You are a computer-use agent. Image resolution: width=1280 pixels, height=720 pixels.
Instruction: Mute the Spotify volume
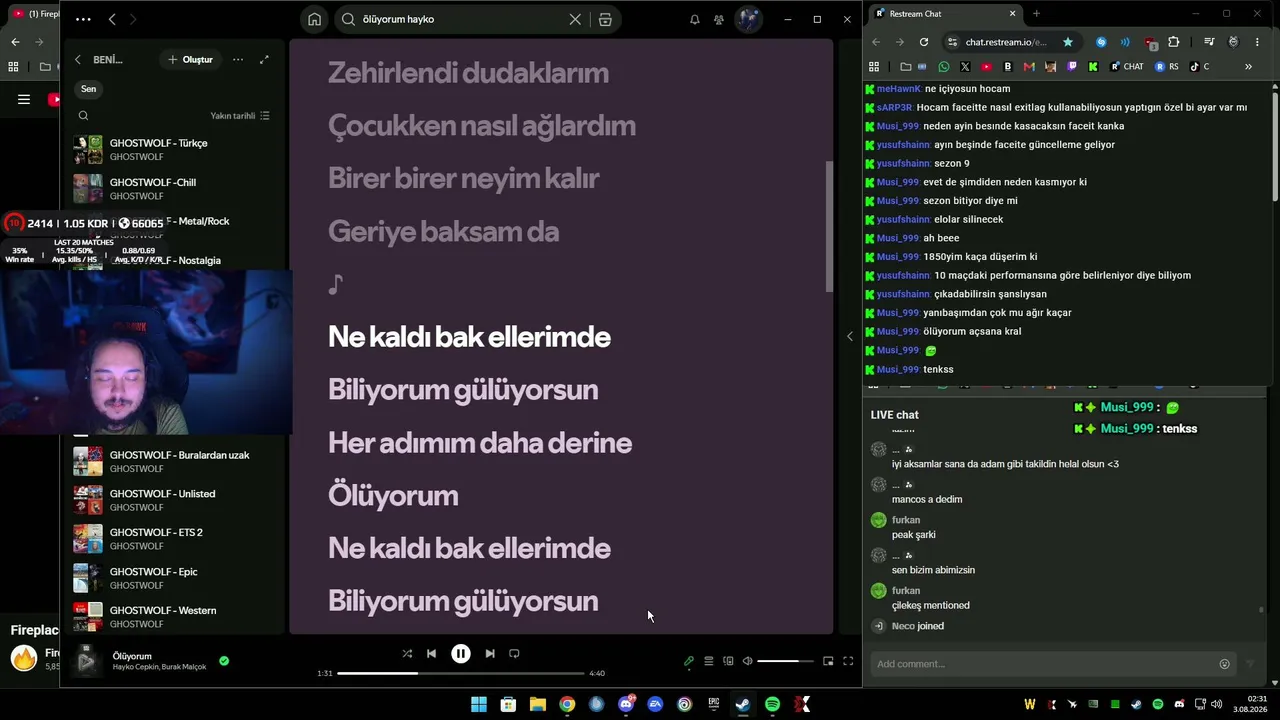point(747,661)
